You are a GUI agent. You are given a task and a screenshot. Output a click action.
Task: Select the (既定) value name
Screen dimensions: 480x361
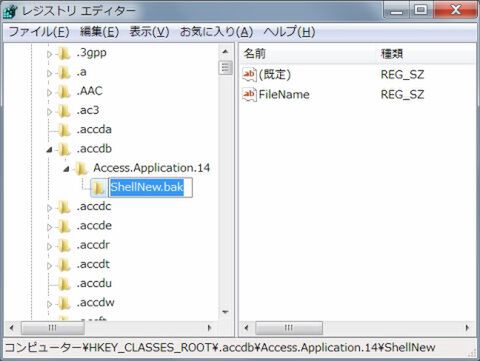tap(275, 74)
